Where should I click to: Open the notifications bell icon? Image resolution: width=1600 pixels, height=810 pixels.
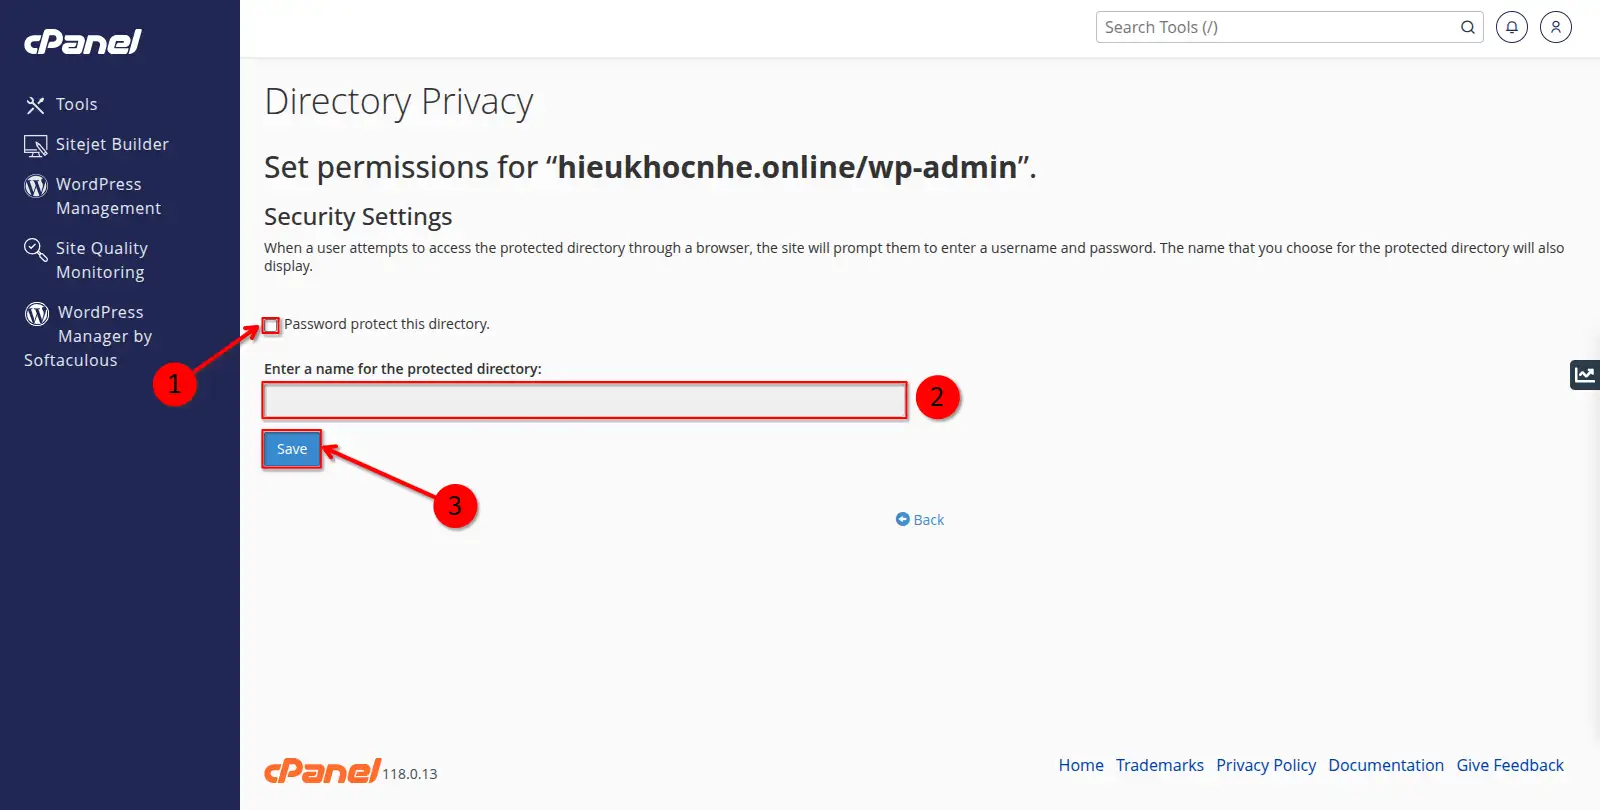point(1512,27)
